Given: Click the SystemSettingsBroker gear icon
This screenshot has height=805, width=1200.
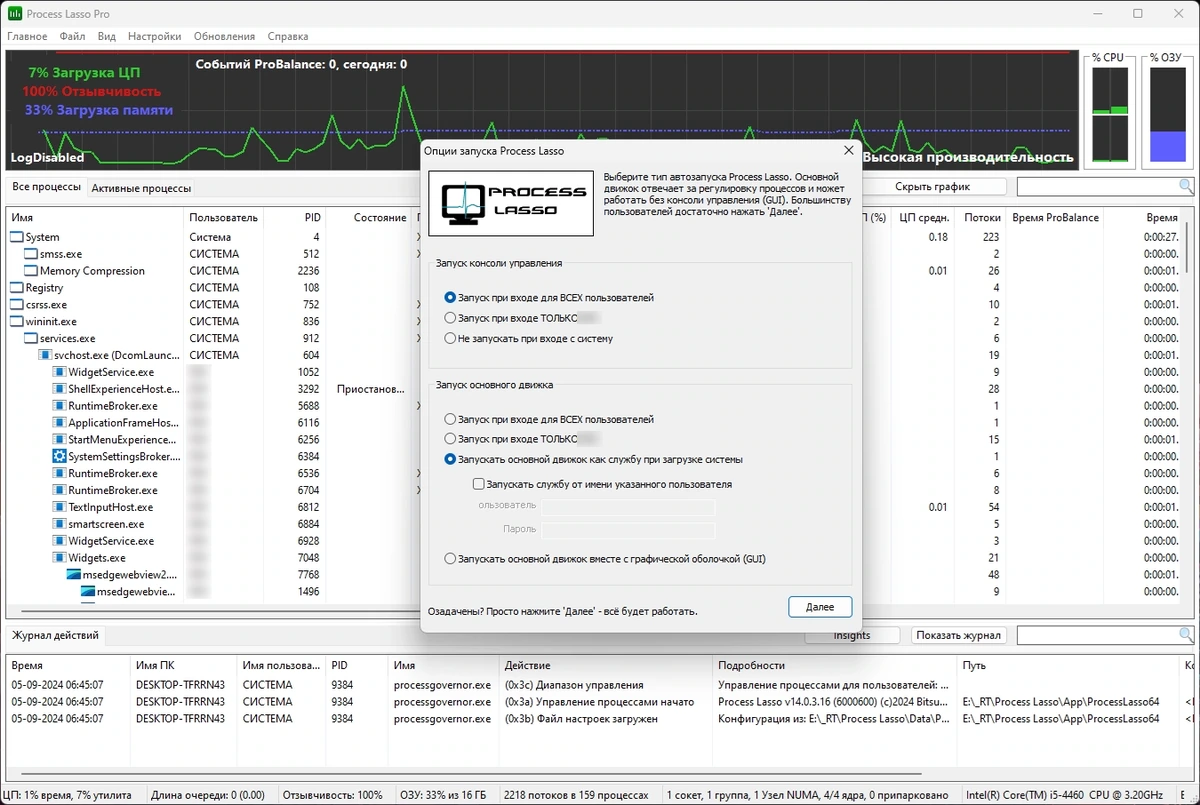Looking at the screenshot, I should point(59,456).
